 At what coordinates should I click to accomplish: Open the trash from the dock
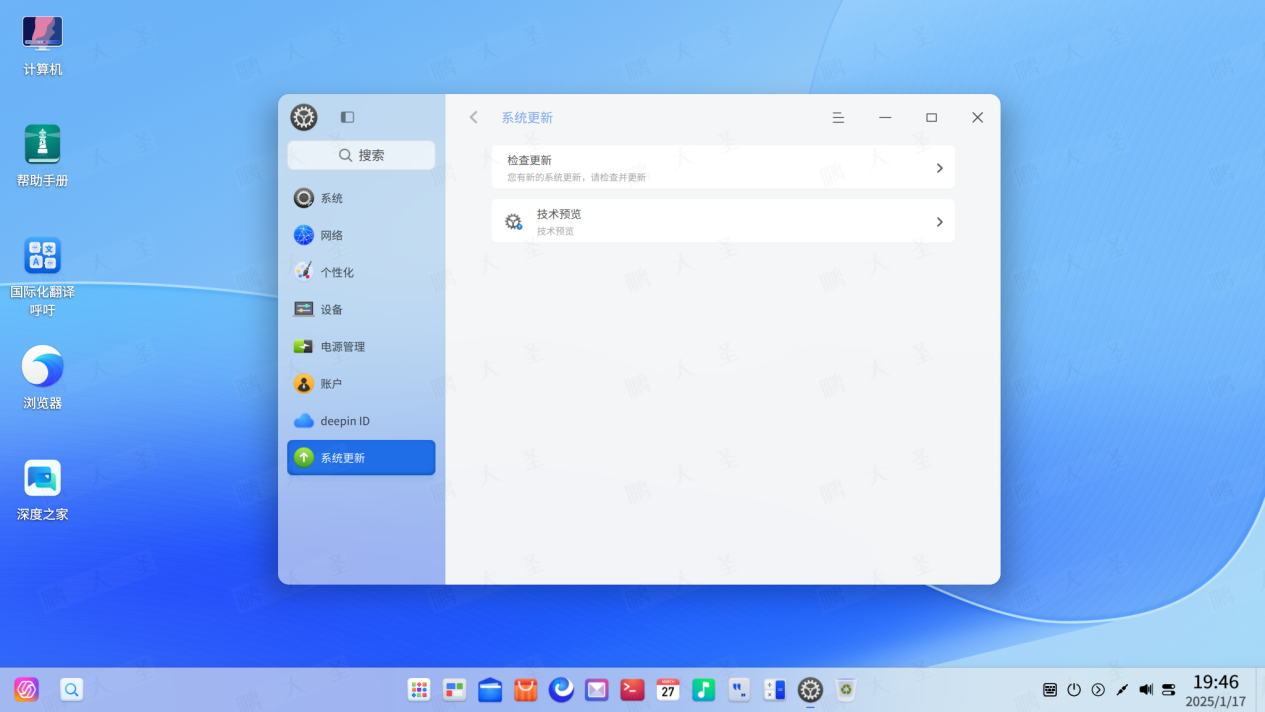point(846,689)
